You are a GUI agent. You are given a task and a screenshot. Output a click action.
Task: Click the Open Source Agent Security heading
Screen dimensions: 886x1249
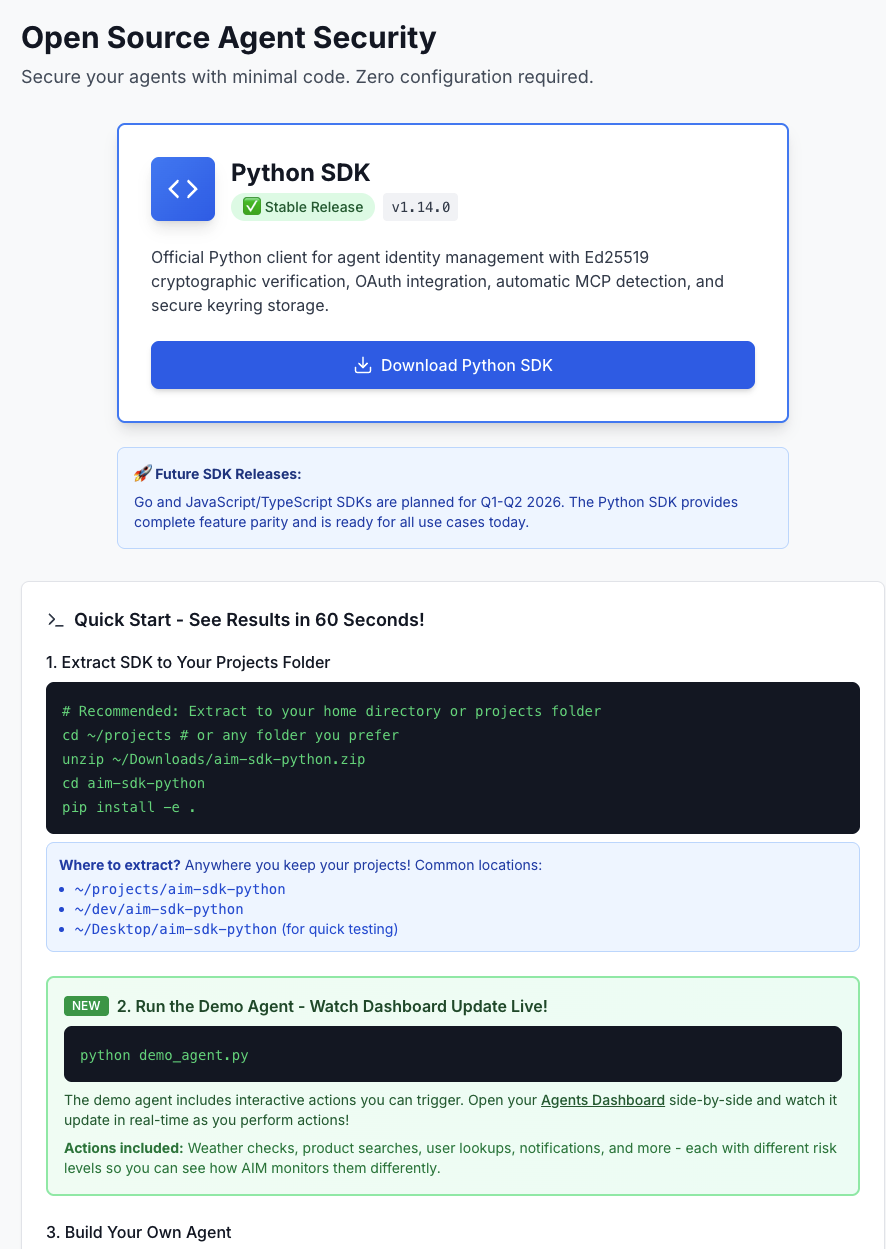(x=229, y=38)
